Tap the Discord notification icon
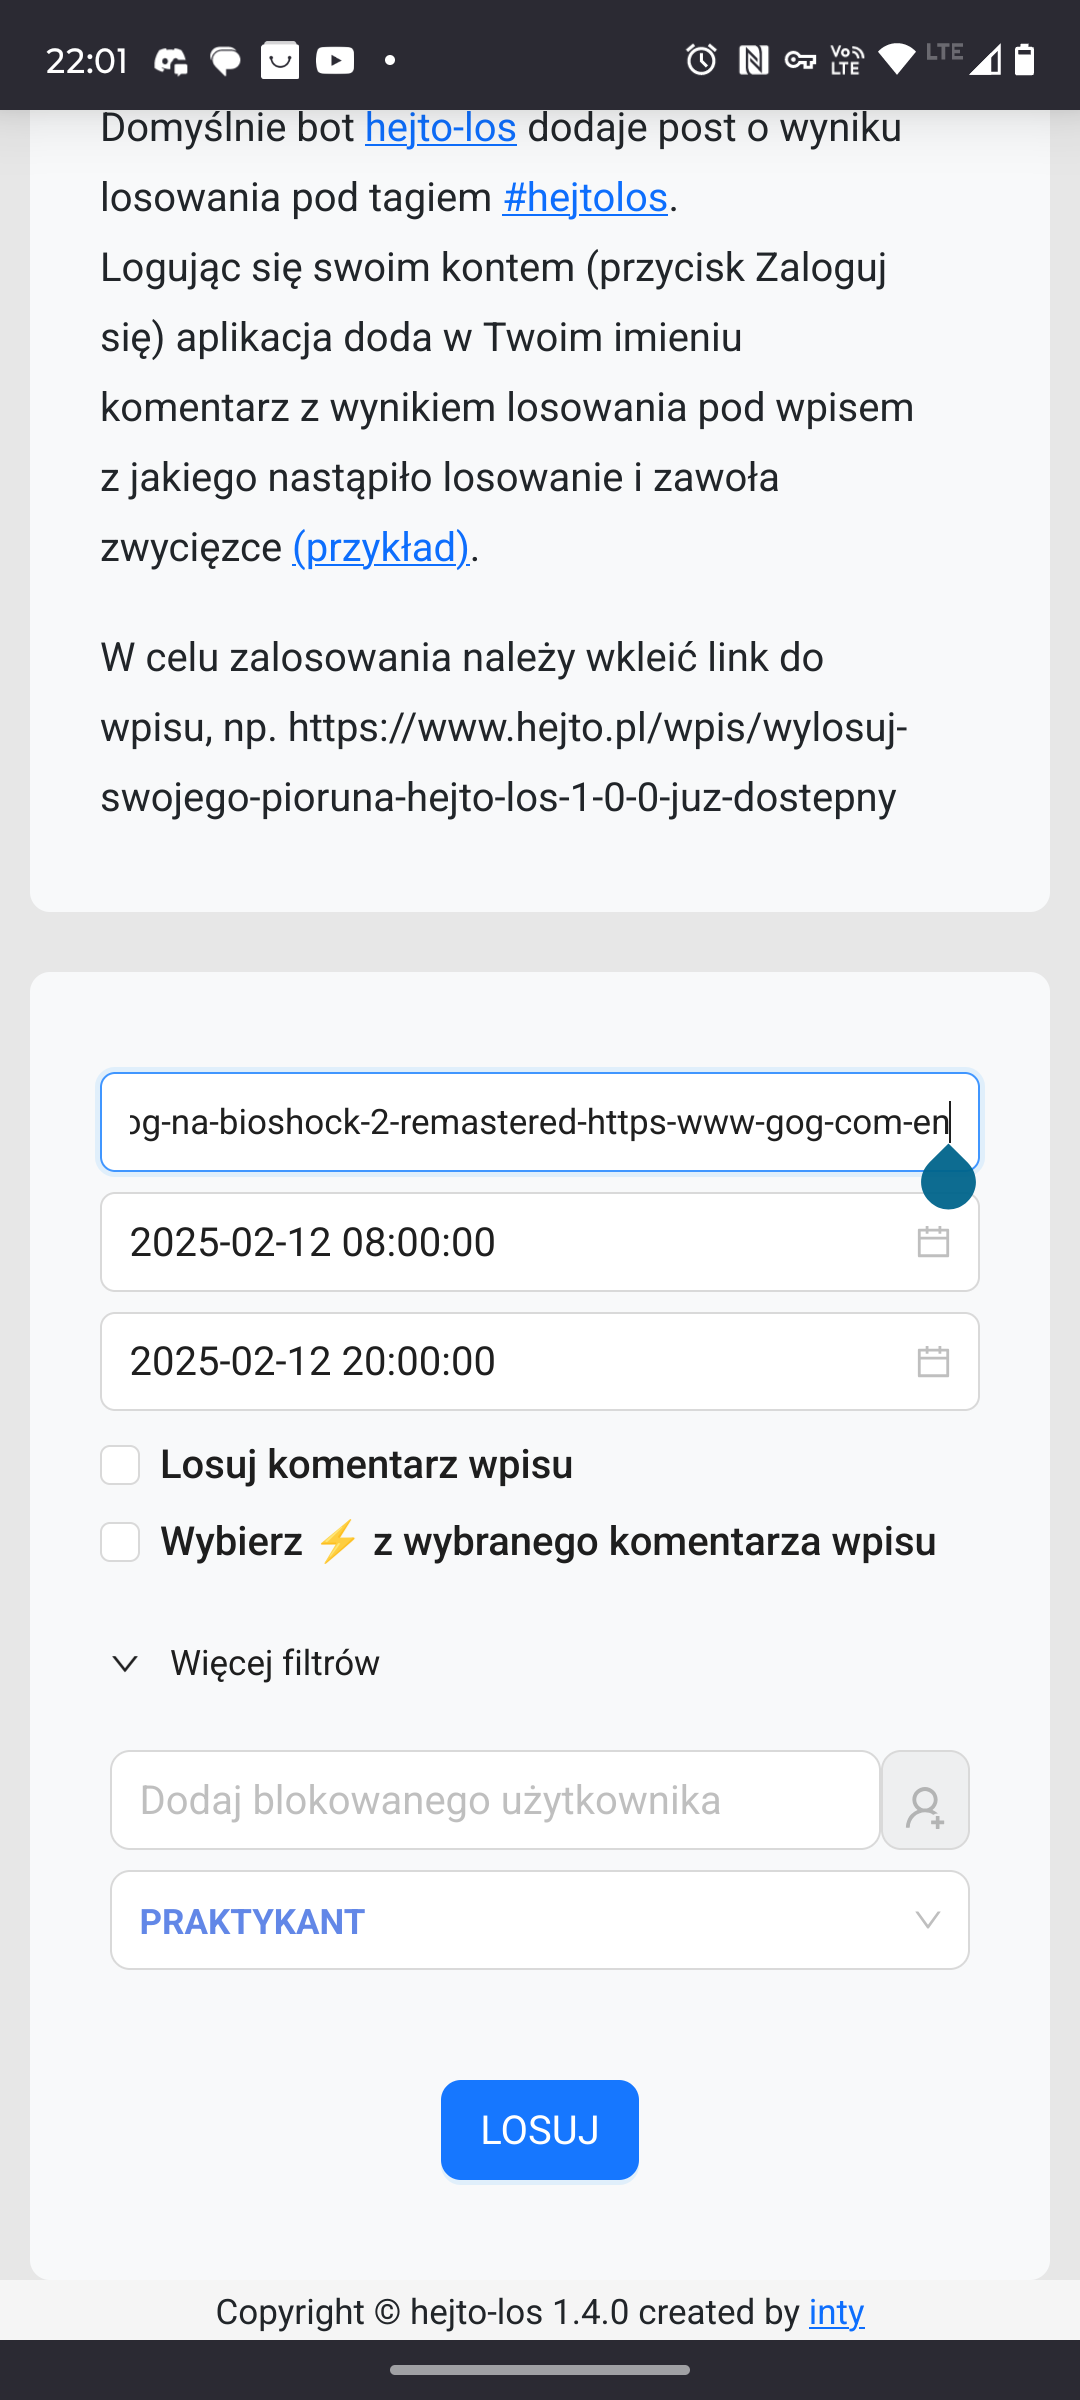1080x2400 pixels. click(x=171, y=62)
